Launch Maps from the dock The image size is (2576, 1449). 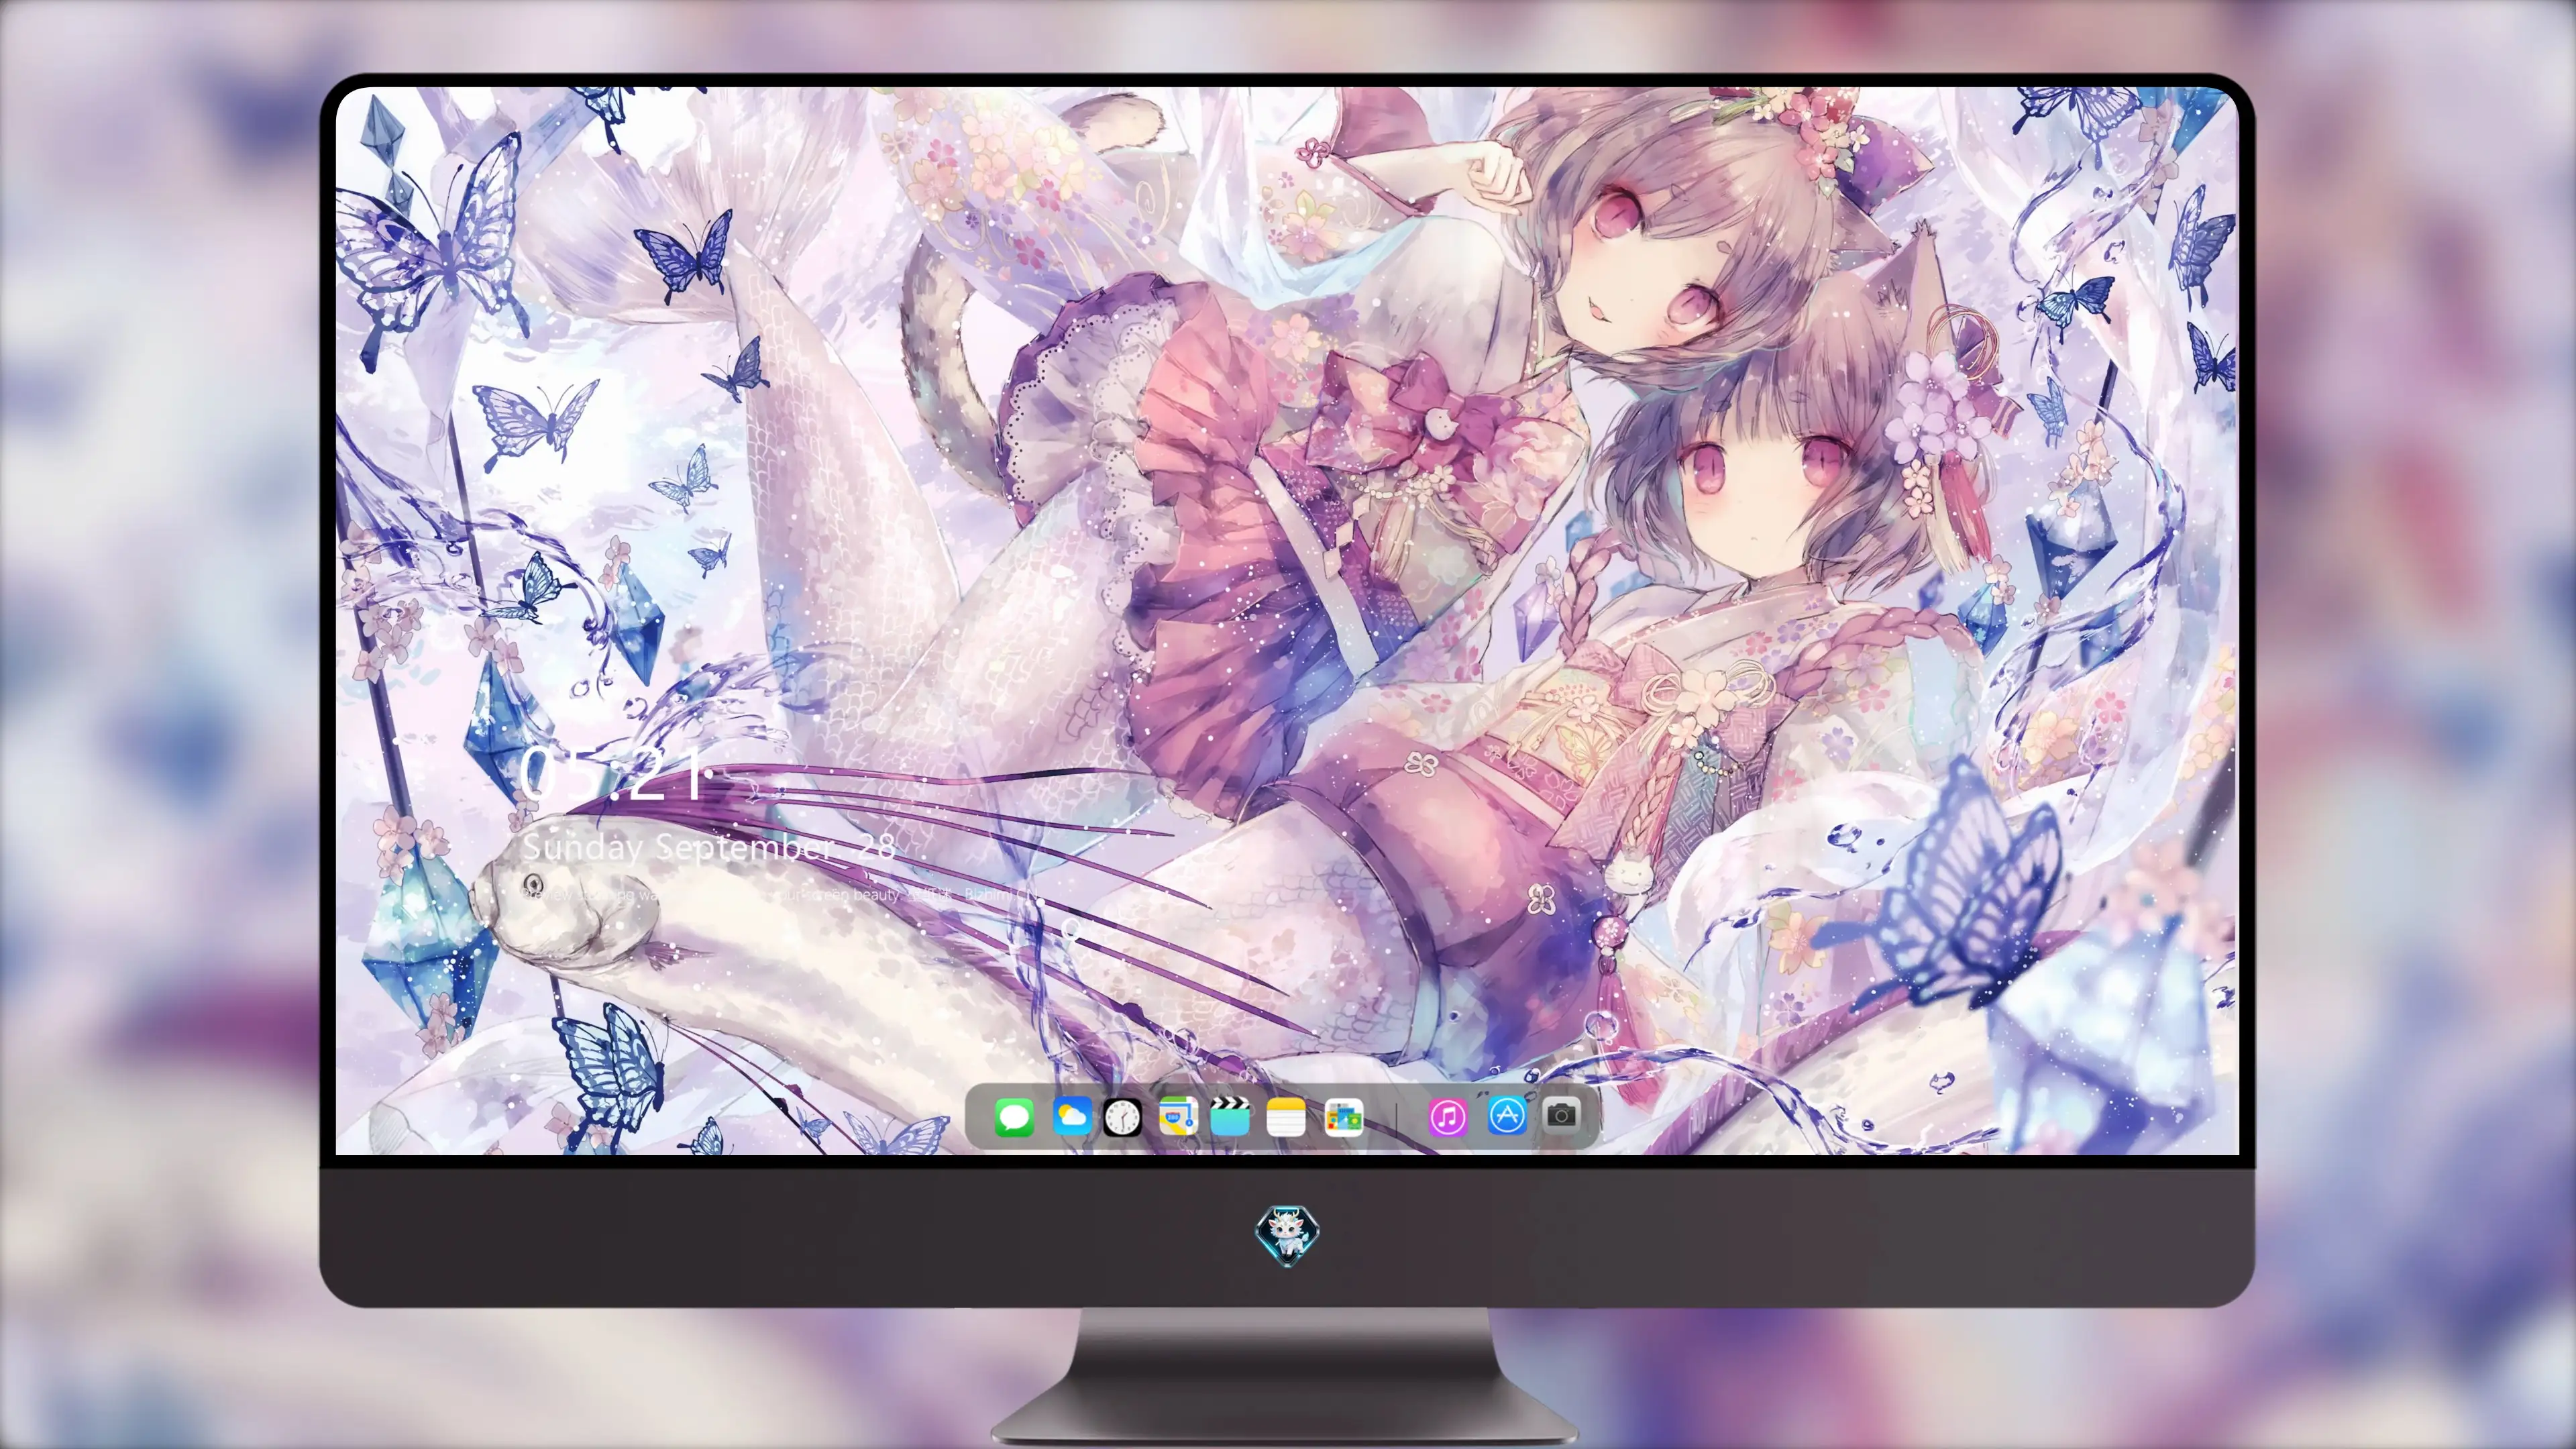pyautogui.click(x=1177, y=1116)
